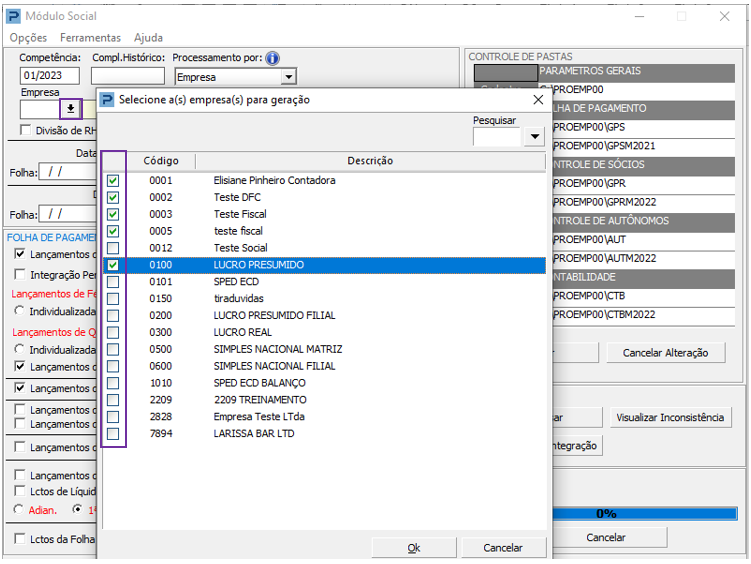Image resolution: width=751 pixels, height=564 pixels.
Task: Check company 1010 SPED ECD BALANÇO
Action: click(113, 383)
